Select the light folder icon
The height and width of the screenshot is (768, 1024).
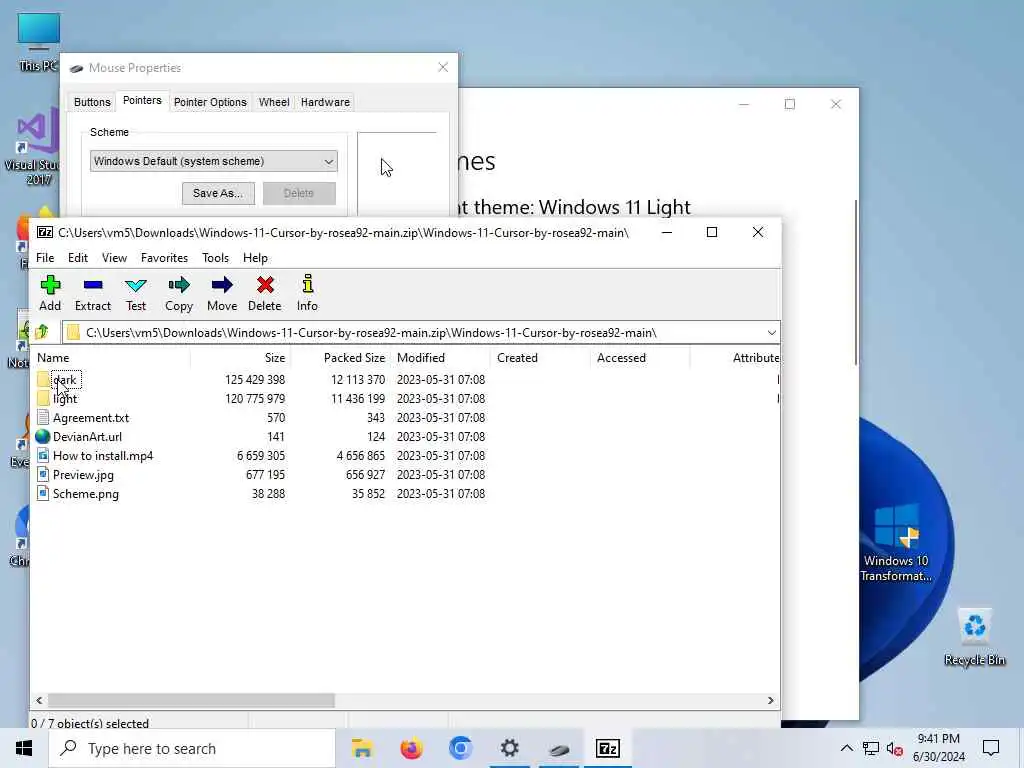coord(43,398)
